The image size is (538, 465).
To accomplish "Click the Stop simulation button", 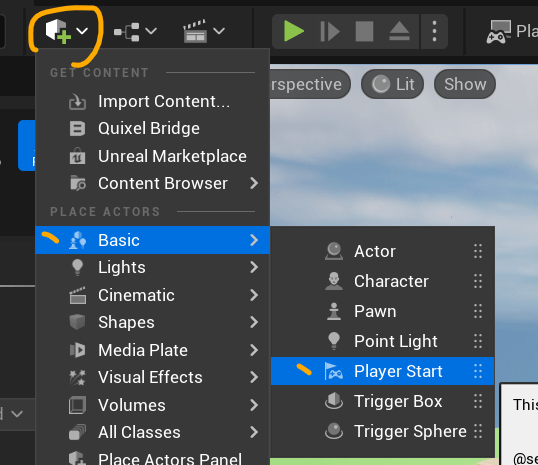I will (x=364, y=31).
